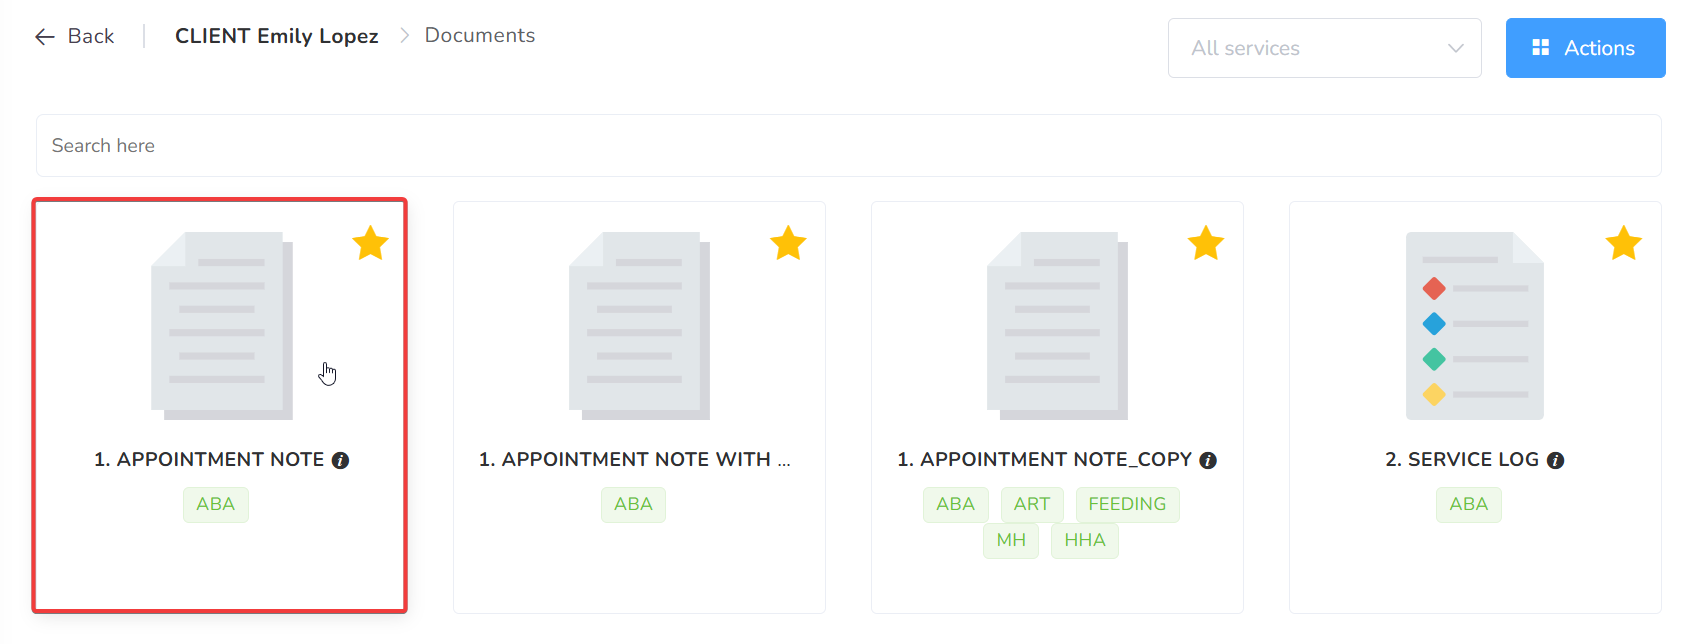Viewport: 1693px width, 644px height.
Task: Toggle star on Appointment Note_Copy card
Action: click(x=1206, y=243)
